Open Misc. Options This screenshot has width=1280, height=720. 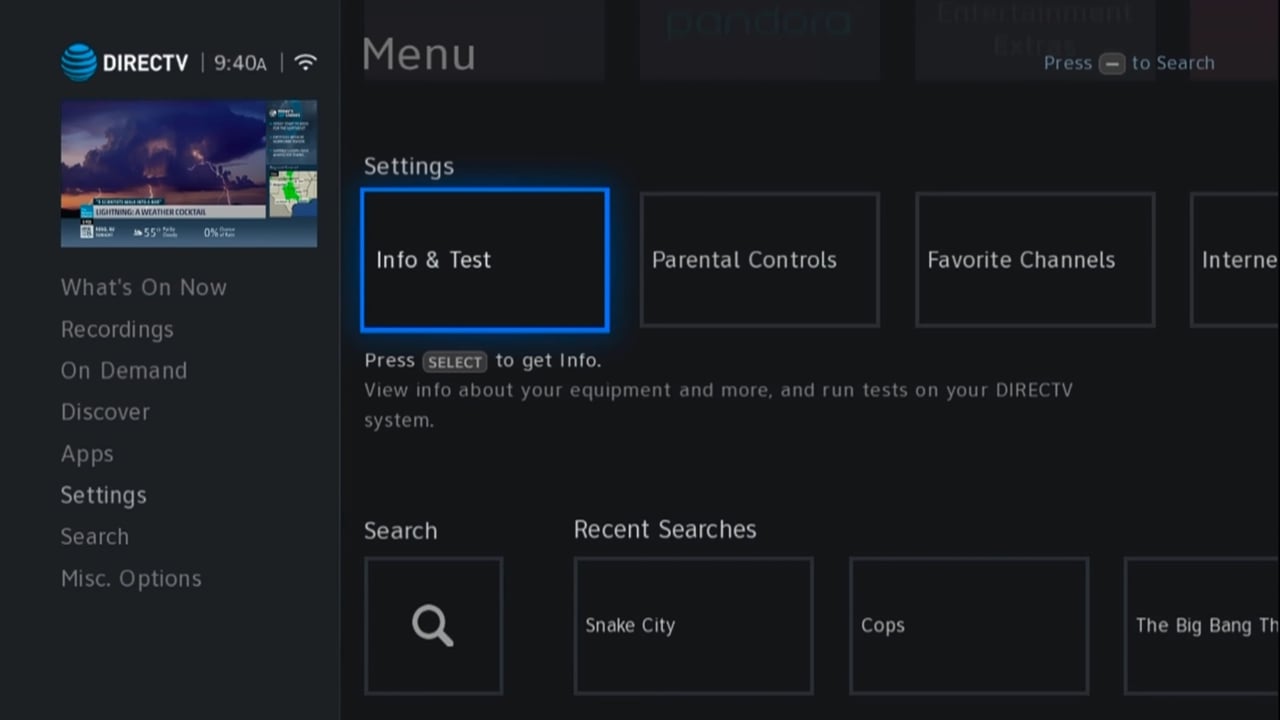[x=131, y=578]
